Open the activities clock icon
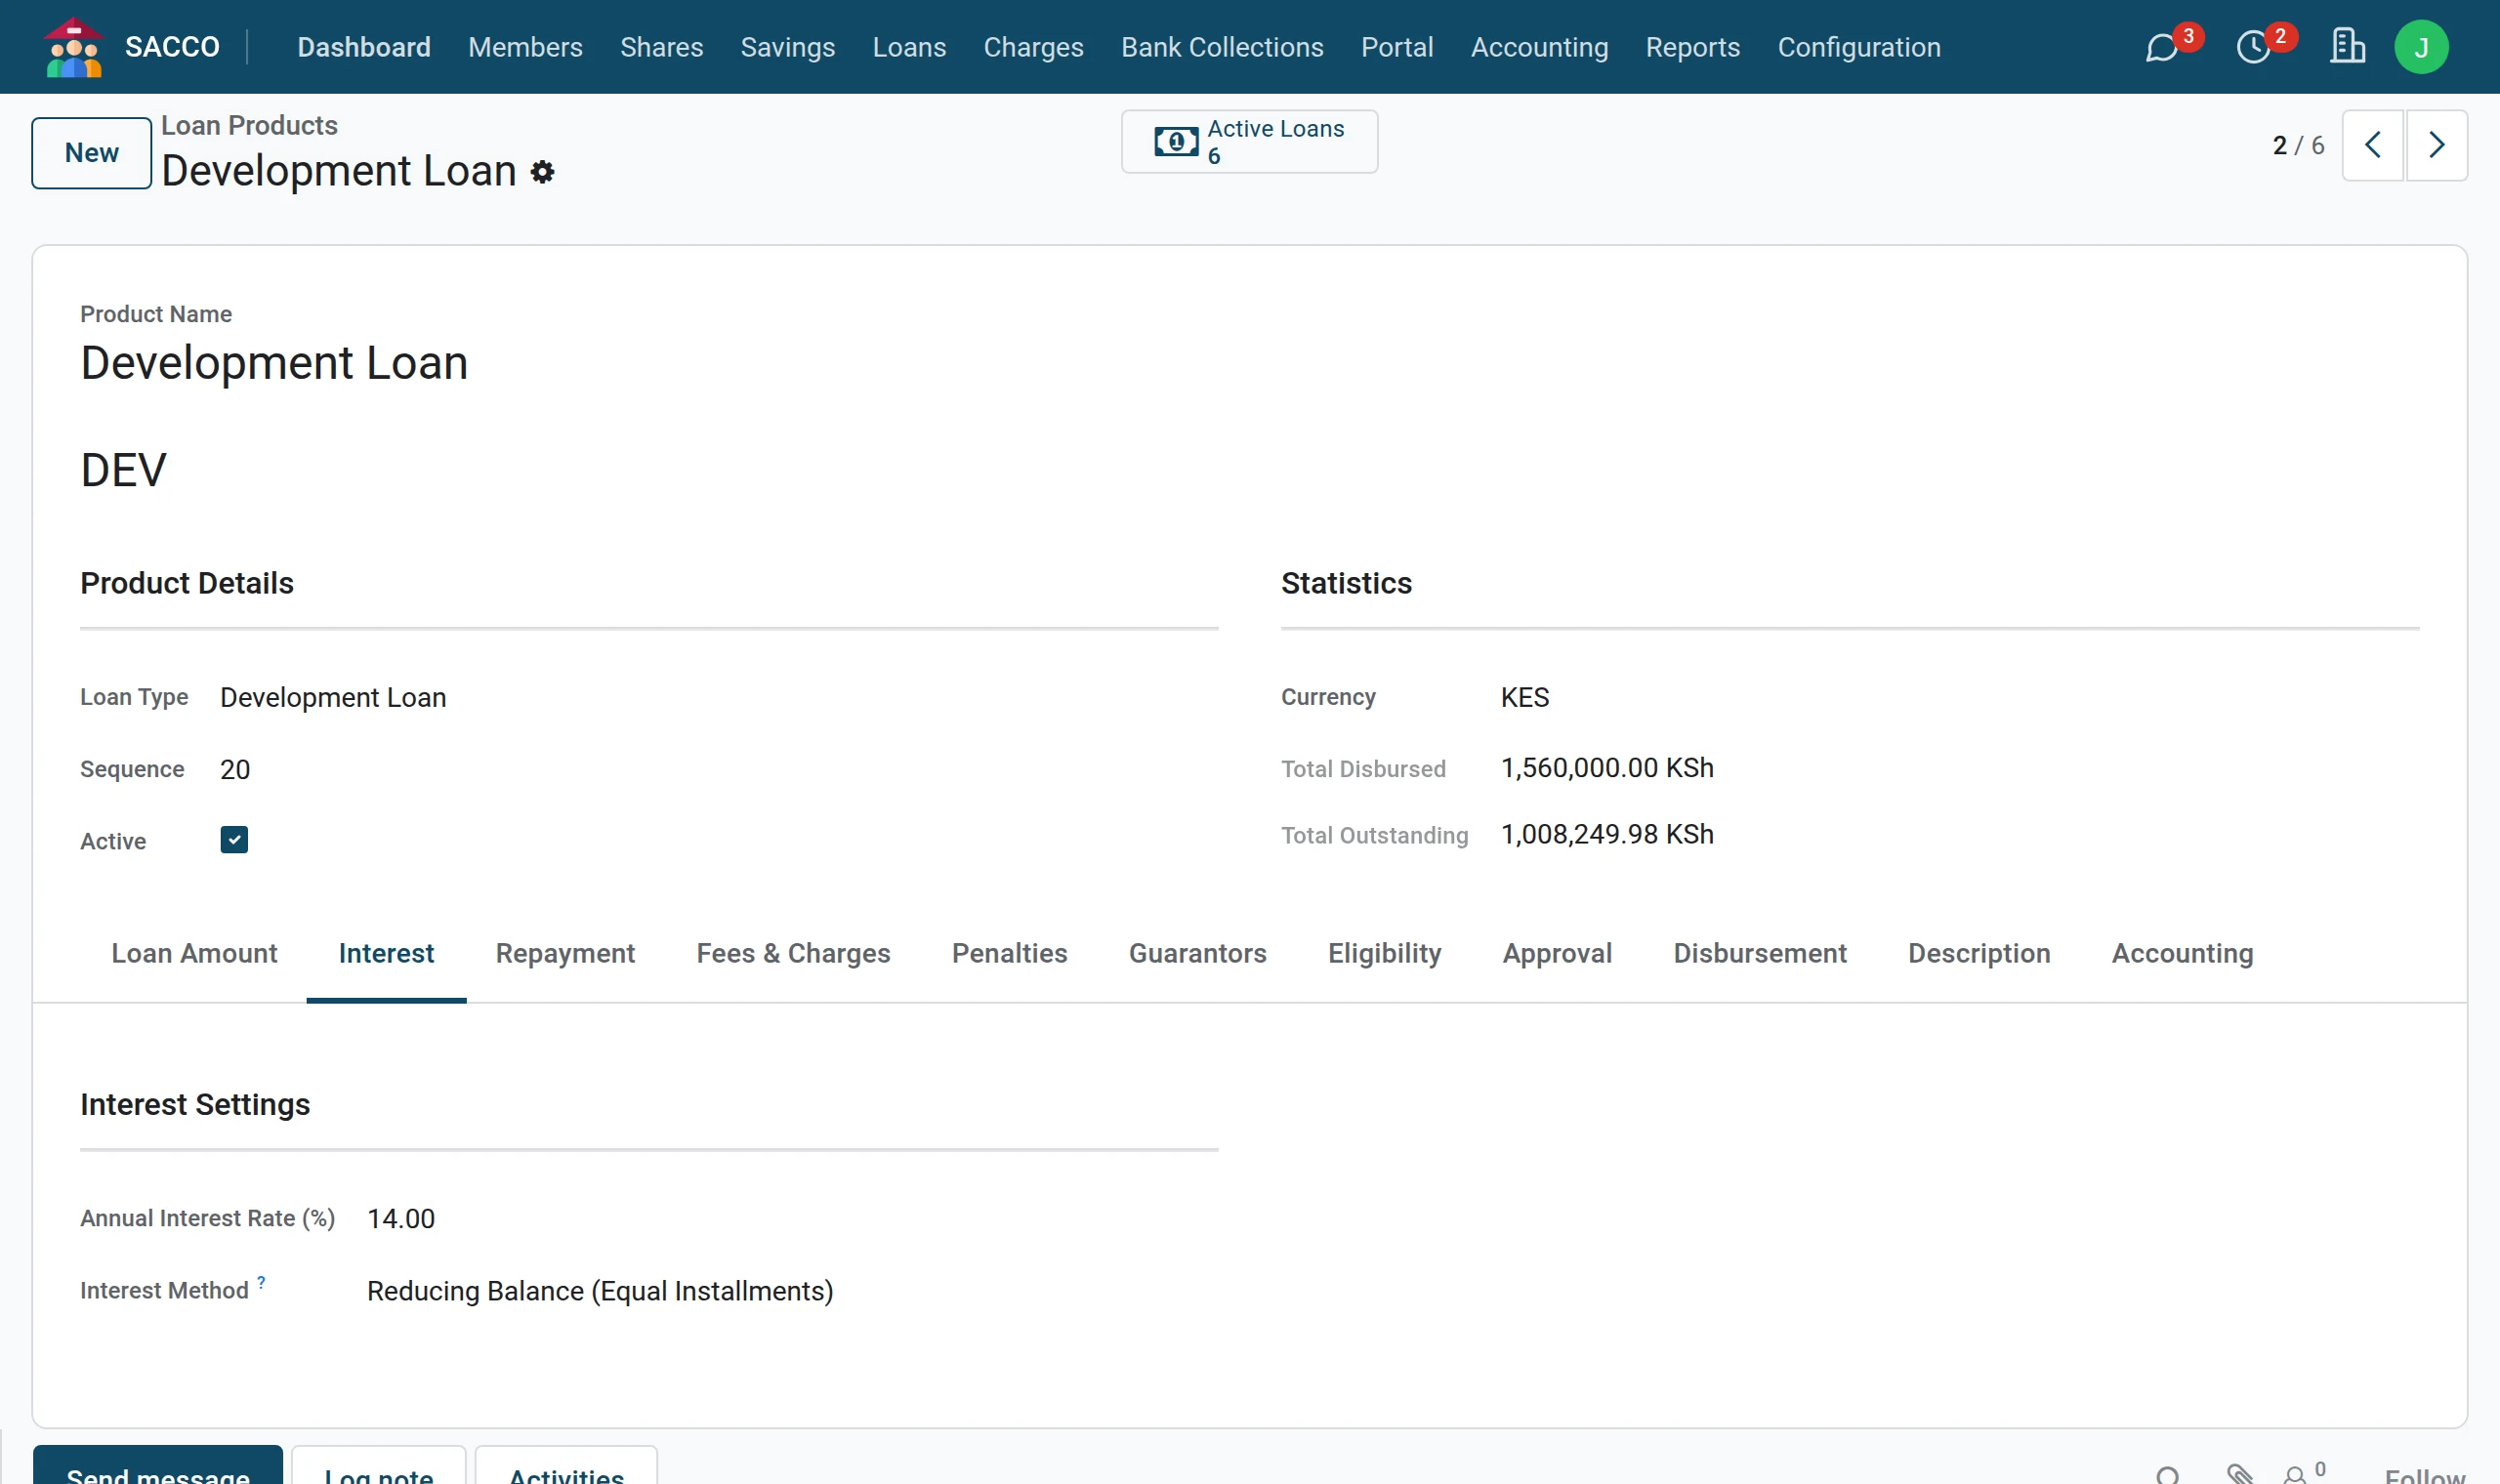The width and height of the screenshot is (2500, 1484). pyautogui.click(x=2253, y=48)
